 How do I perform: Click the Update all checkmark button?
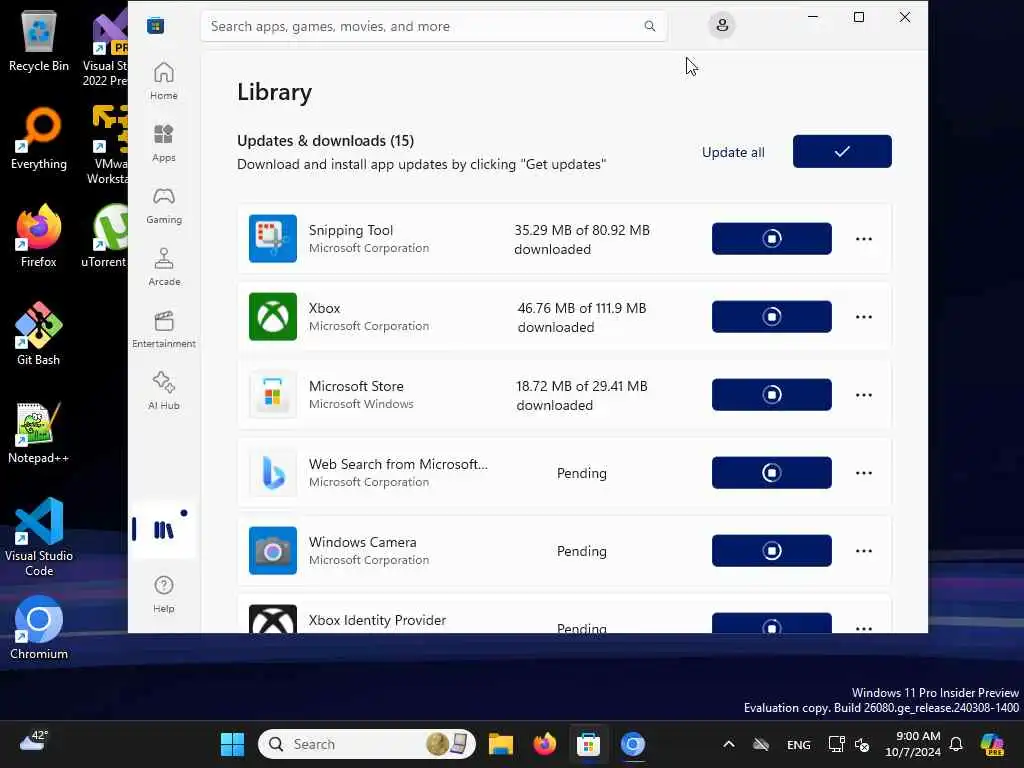coord(842,152)
